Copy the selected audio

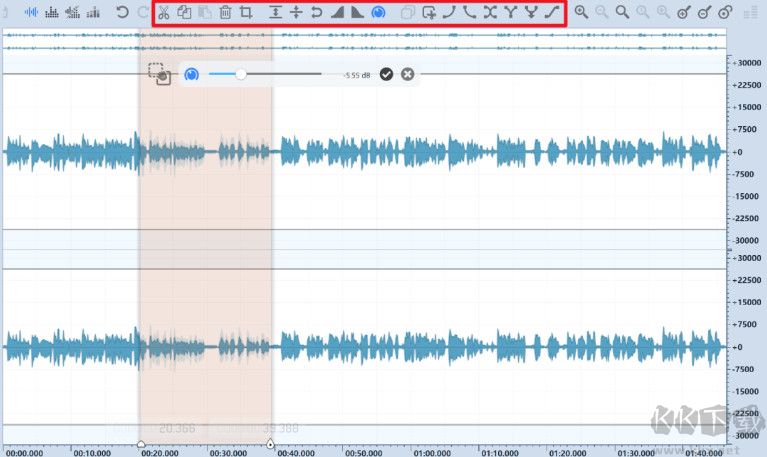[184, 12]
